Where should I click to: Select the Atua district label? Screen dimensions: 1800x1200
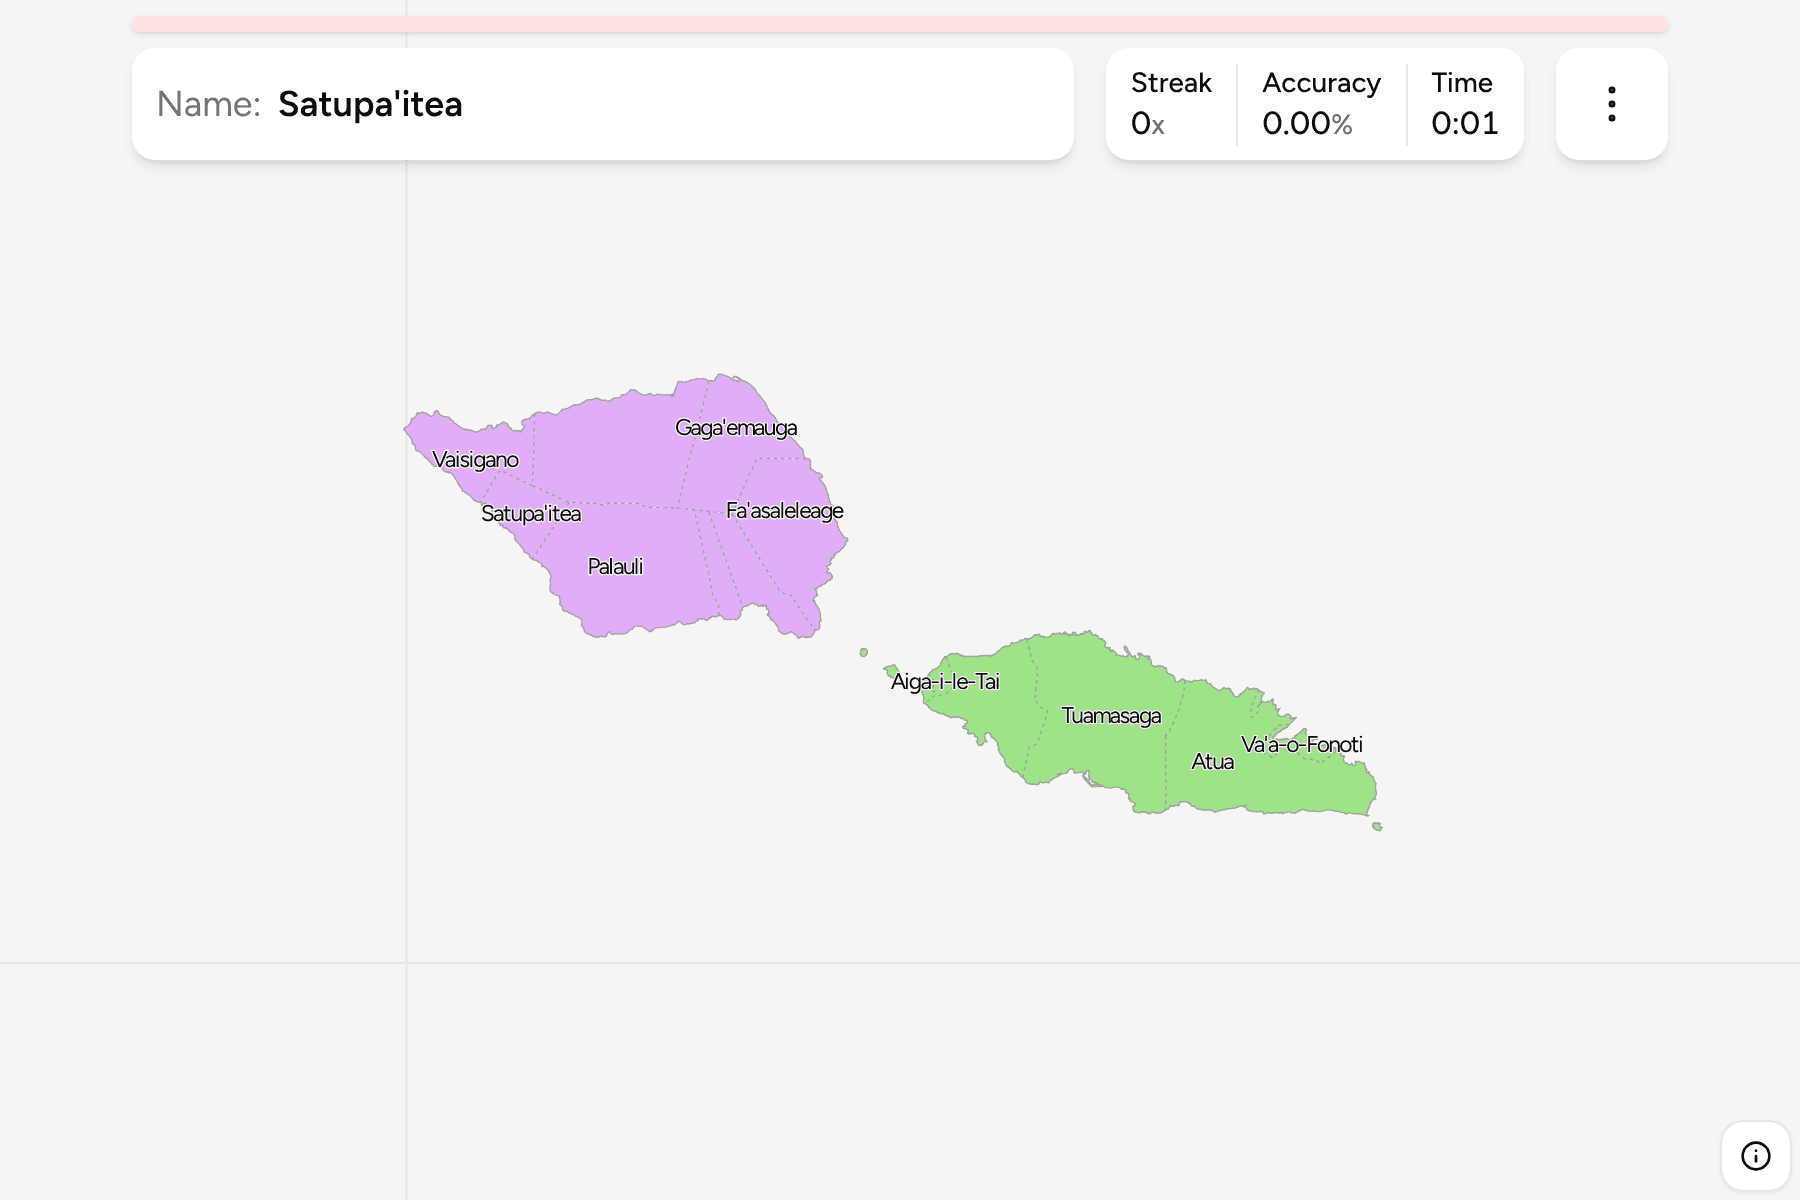1212,762
